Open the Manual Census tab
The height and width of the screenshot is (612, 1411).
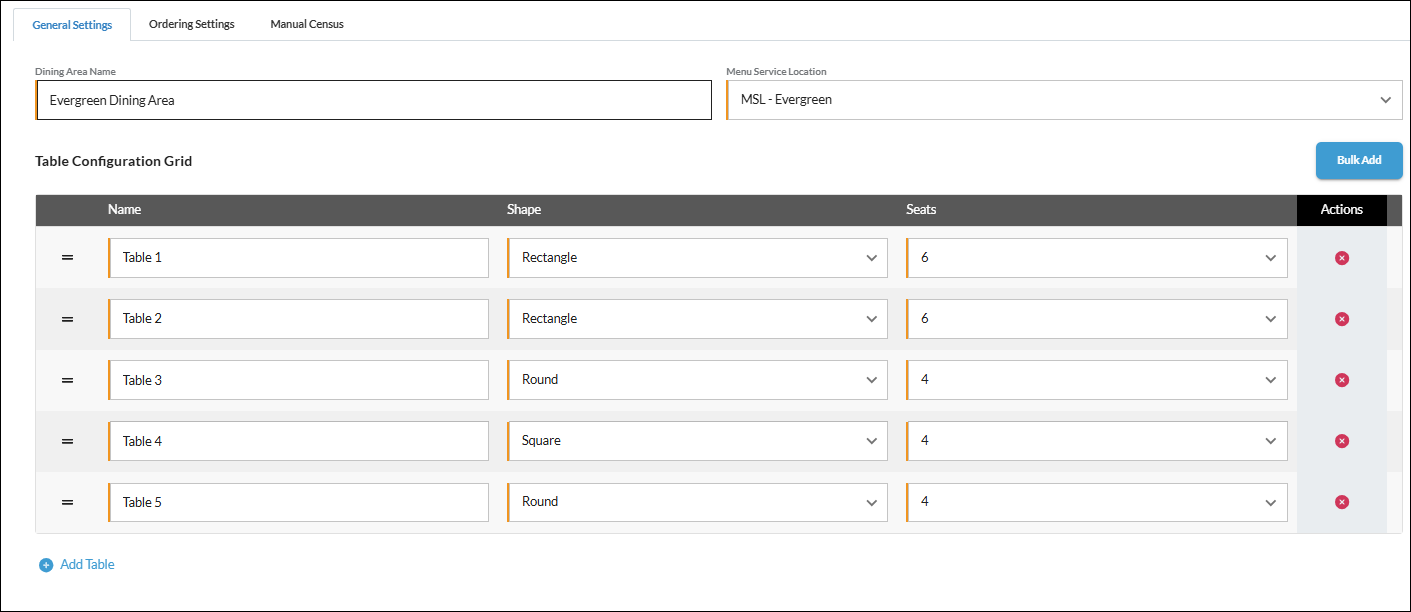click(x=307, y=24)
